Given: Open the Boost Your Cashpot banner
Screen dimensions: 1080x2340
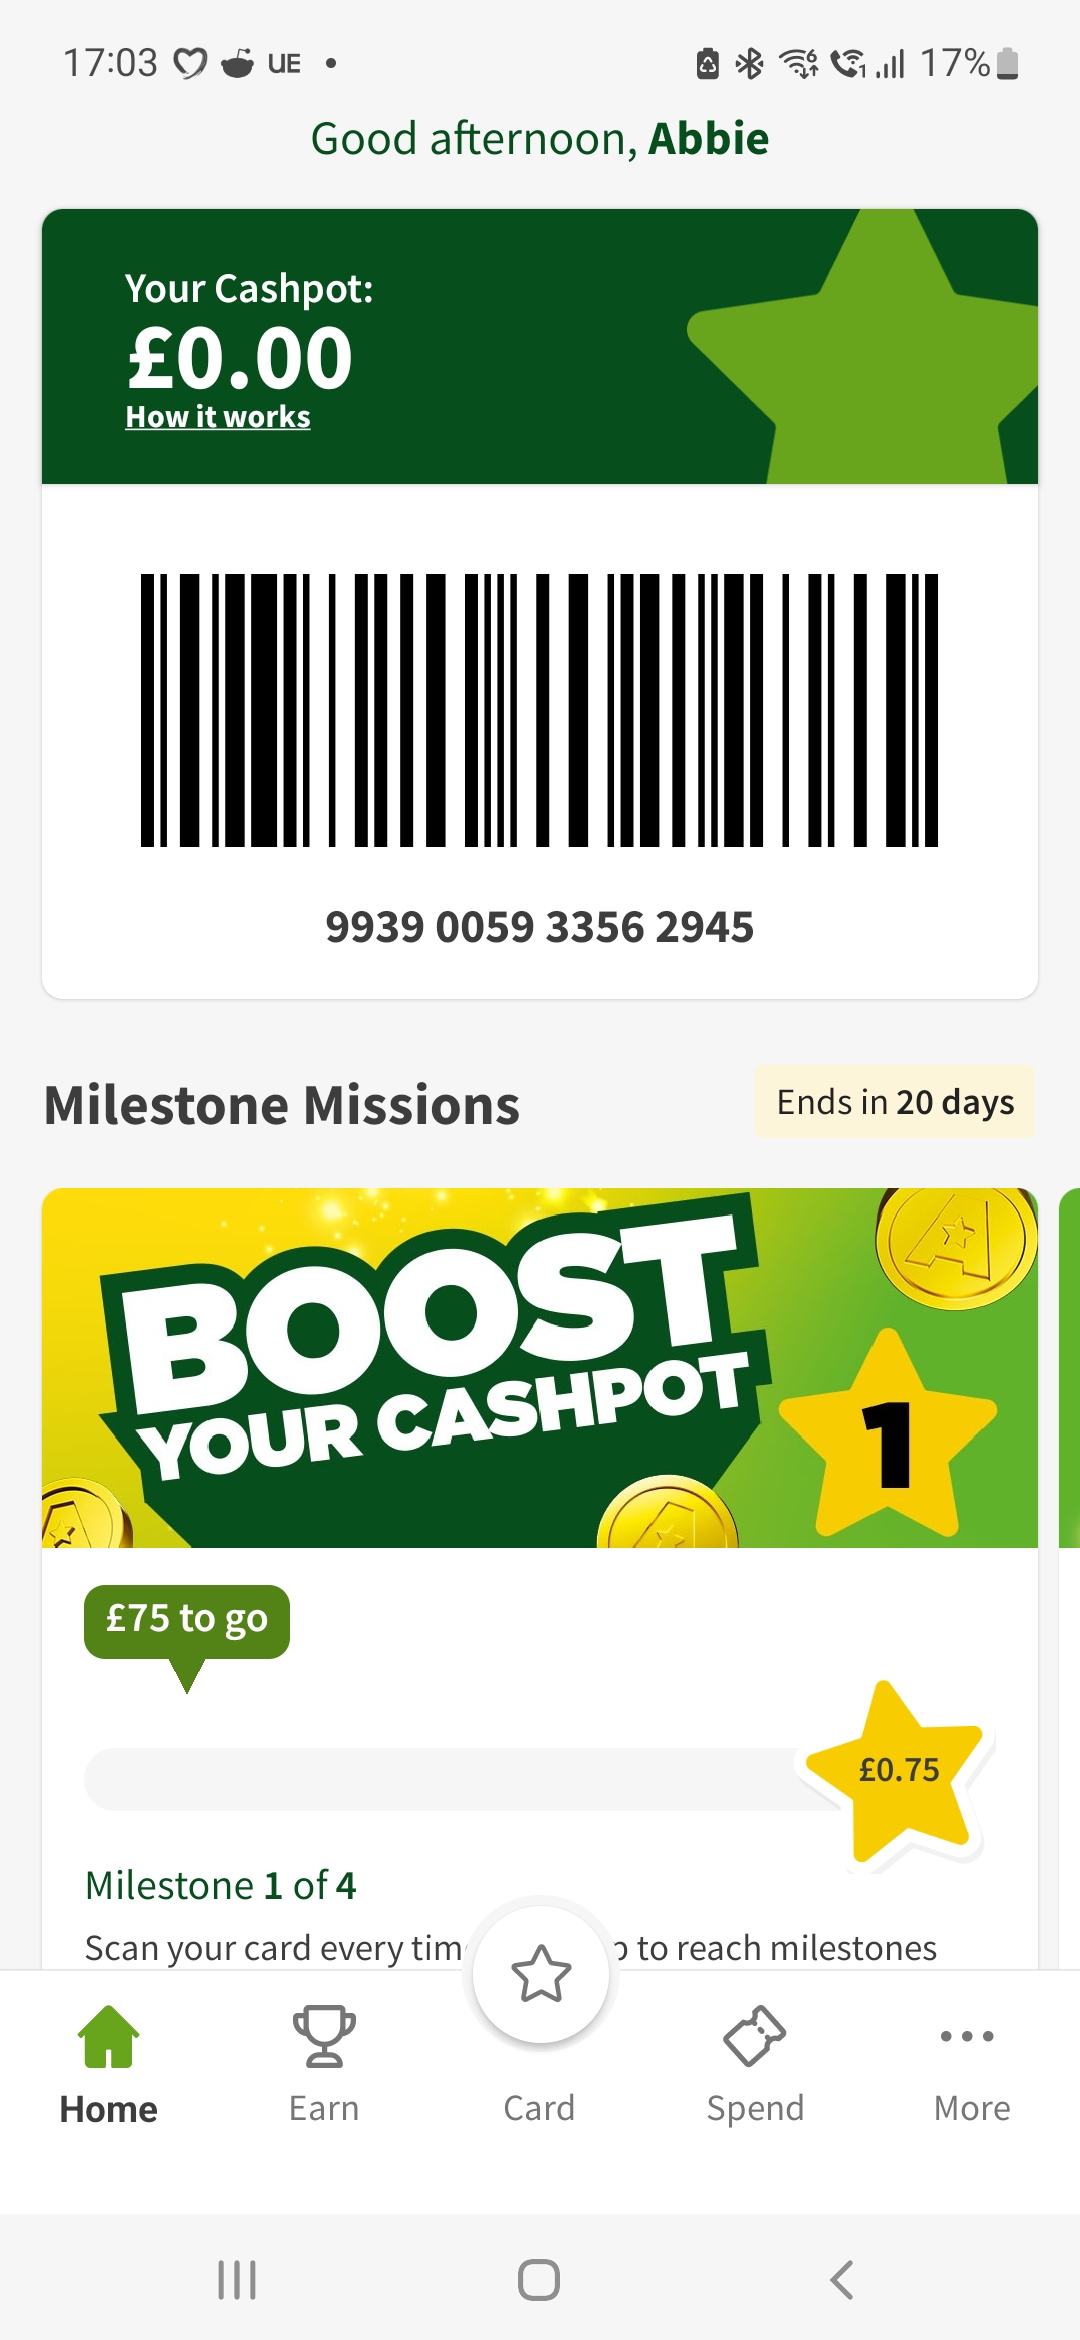Looking at the screenshot, I should coord(540,1367).
